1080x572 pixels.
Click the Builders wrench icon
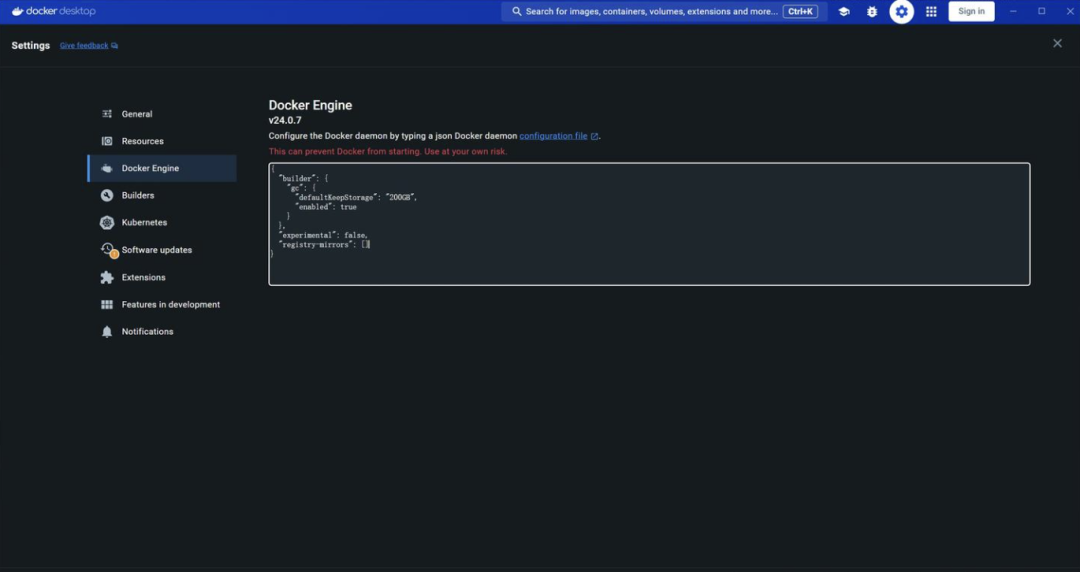click(x=107, y=196)
